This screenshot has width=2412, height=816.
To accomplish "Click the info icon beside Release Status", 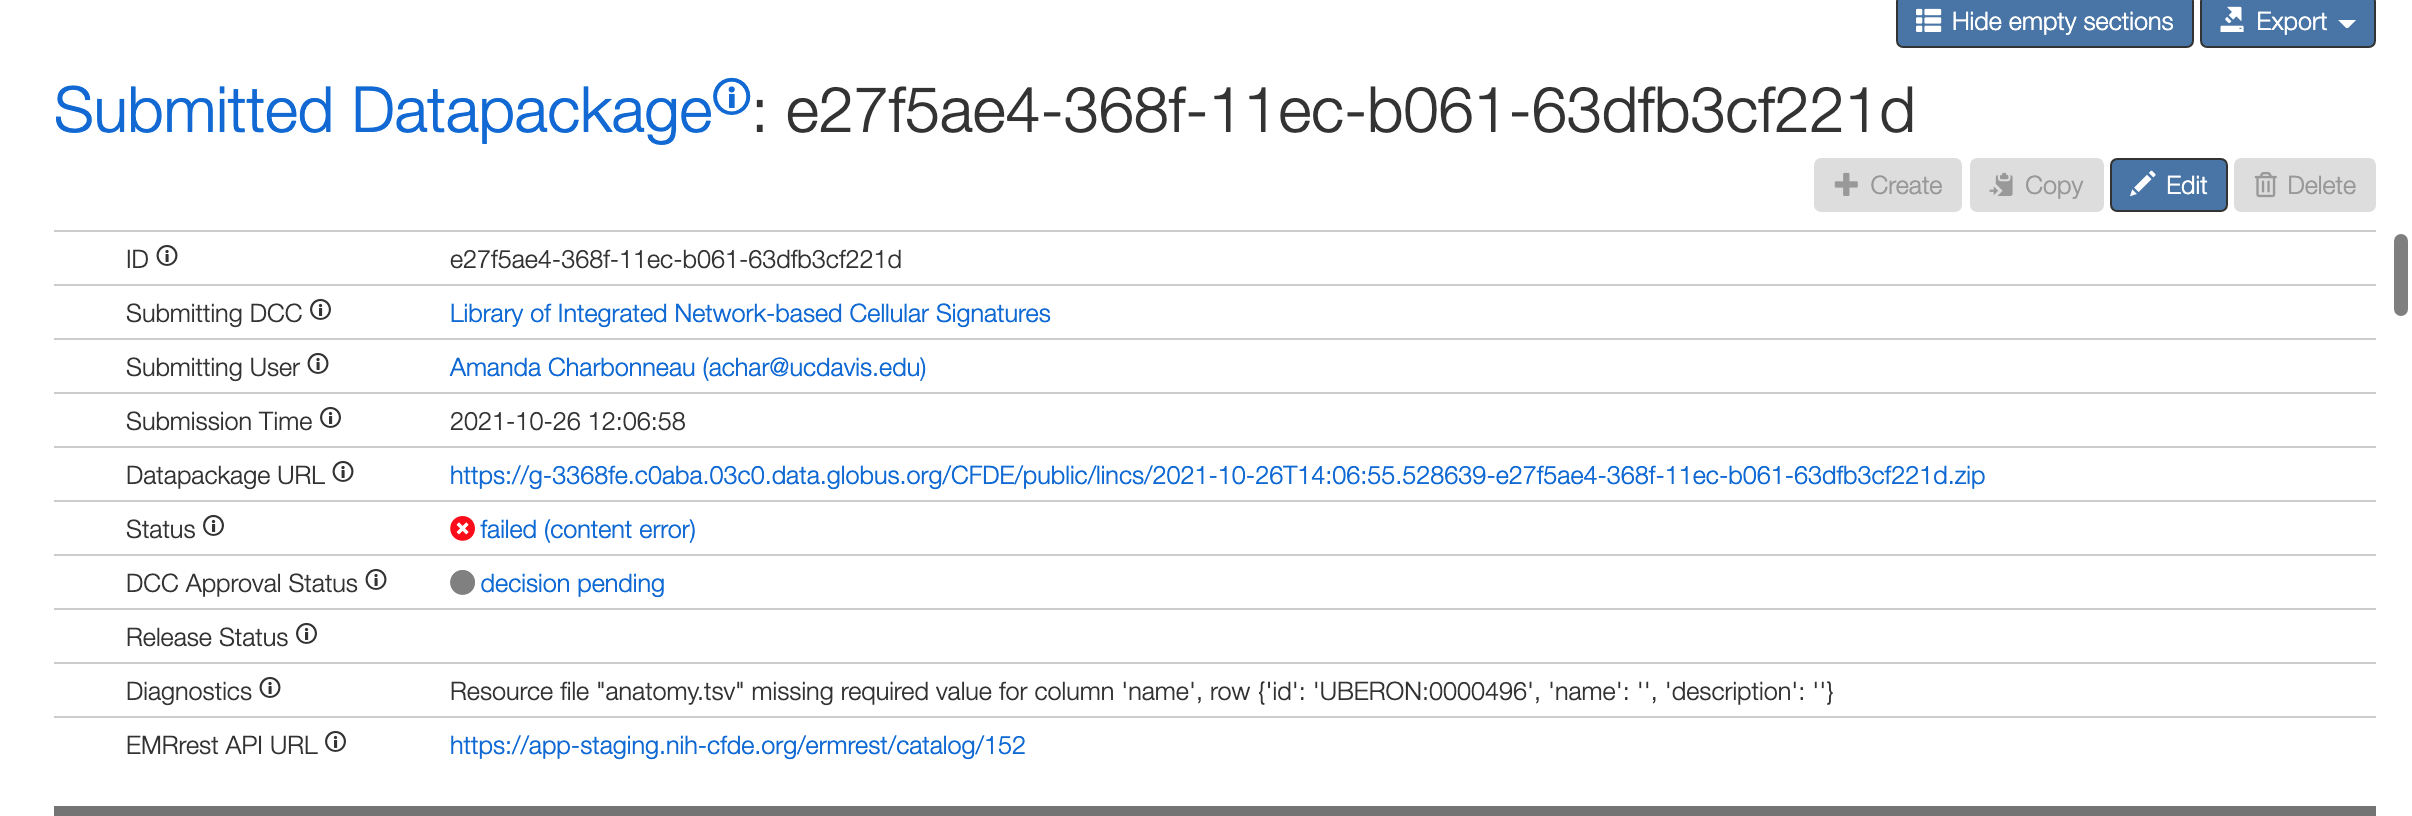I will click(307, 633).
